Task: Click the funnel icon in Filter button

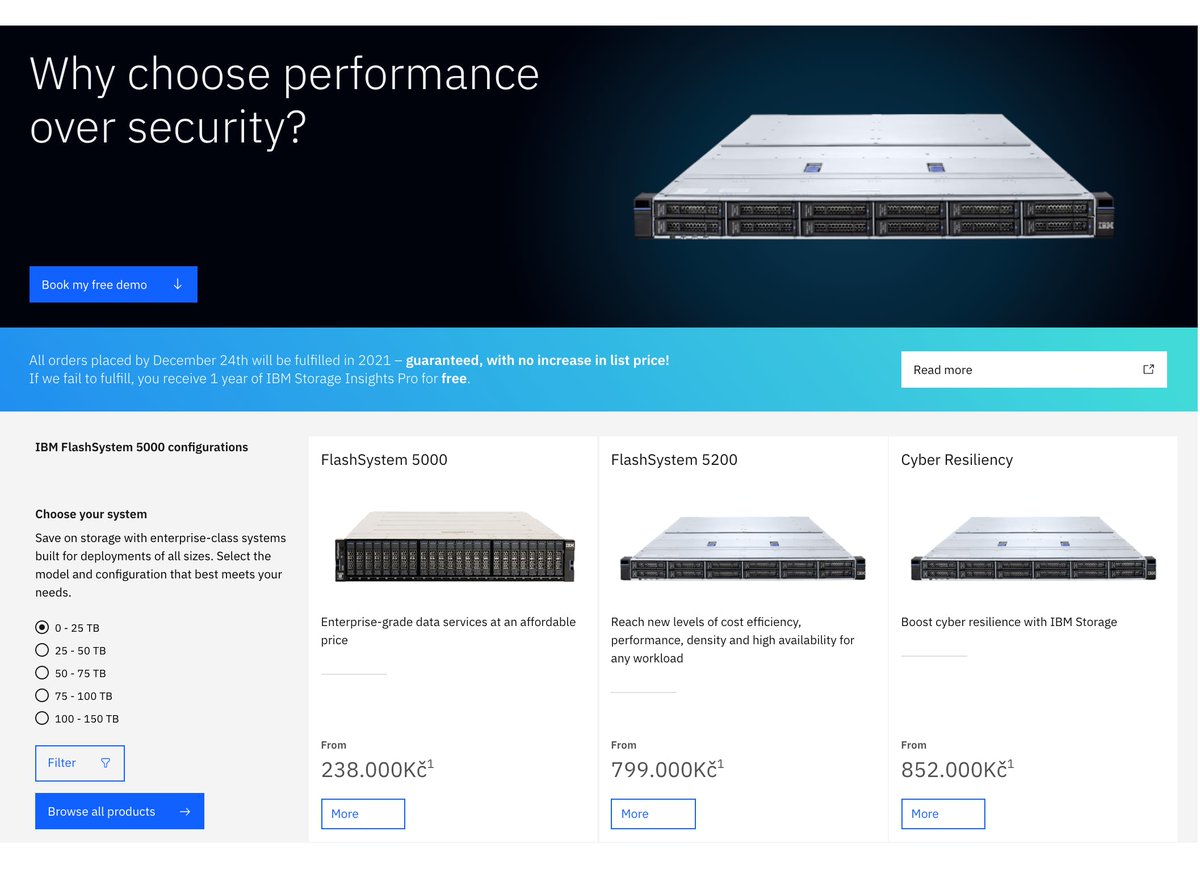Action: click(x=106, y=763)
